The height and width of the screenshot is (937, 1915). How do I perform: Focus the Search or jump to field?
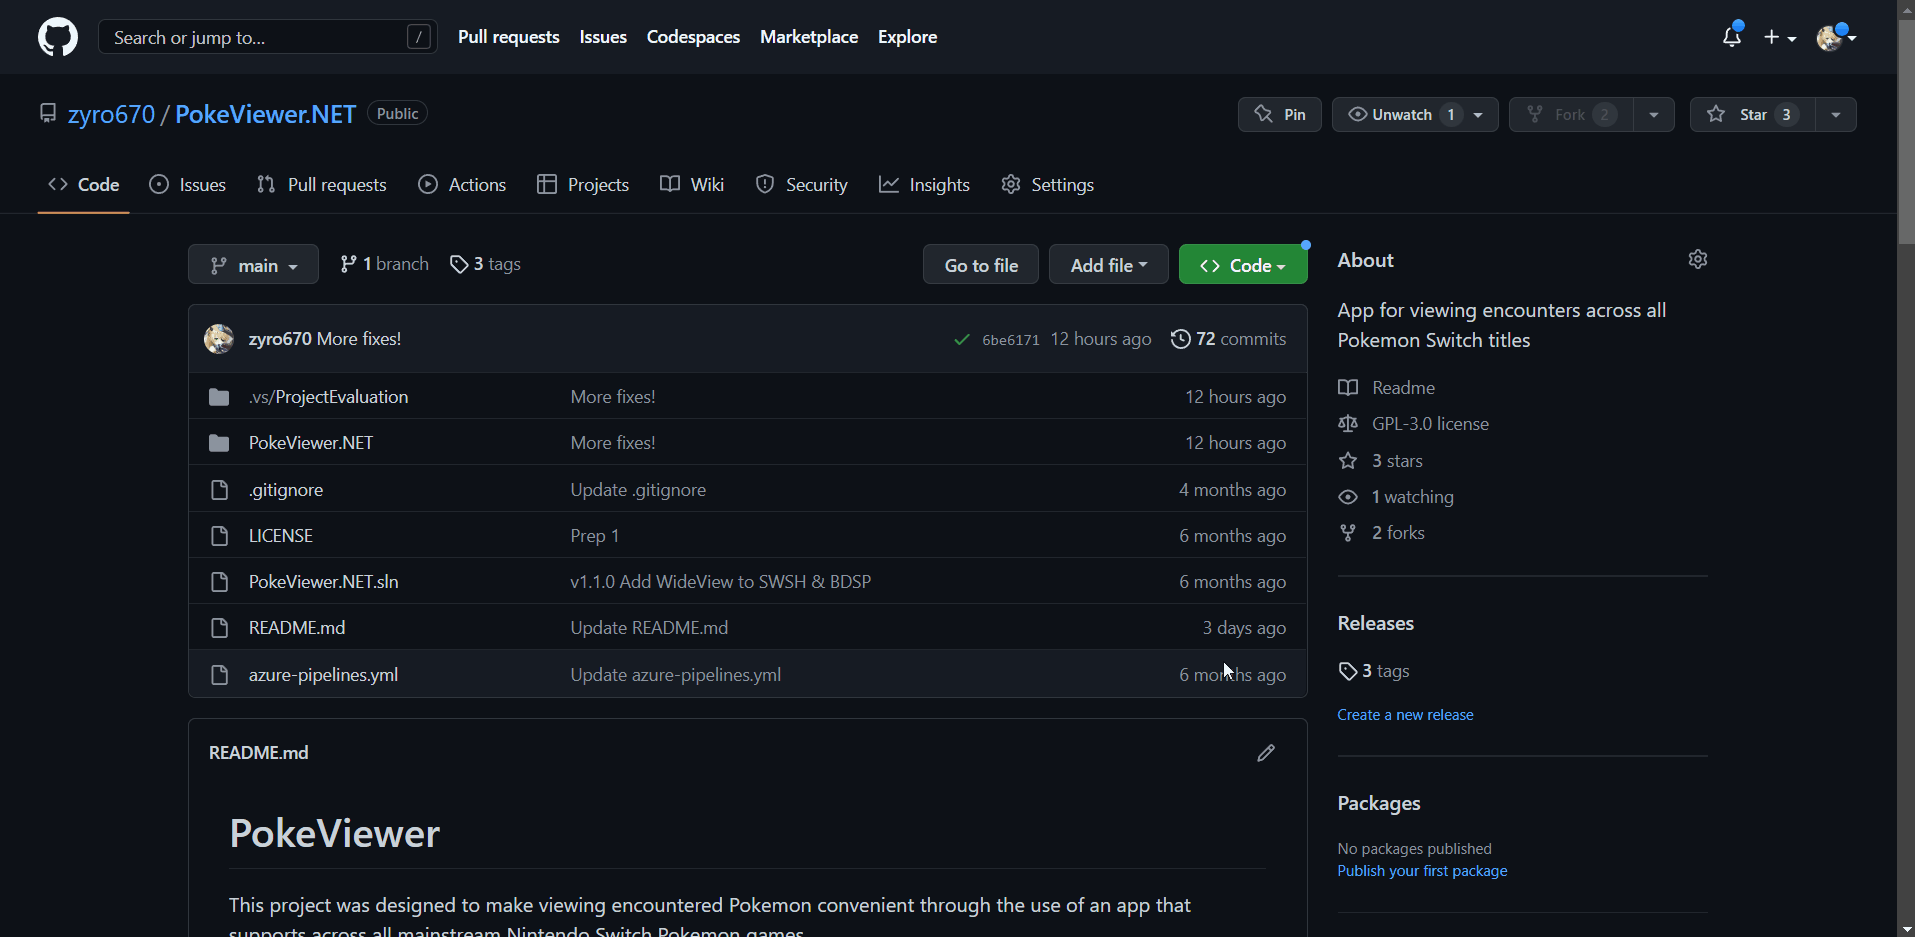pyautogui.click(x=268, y=37)
